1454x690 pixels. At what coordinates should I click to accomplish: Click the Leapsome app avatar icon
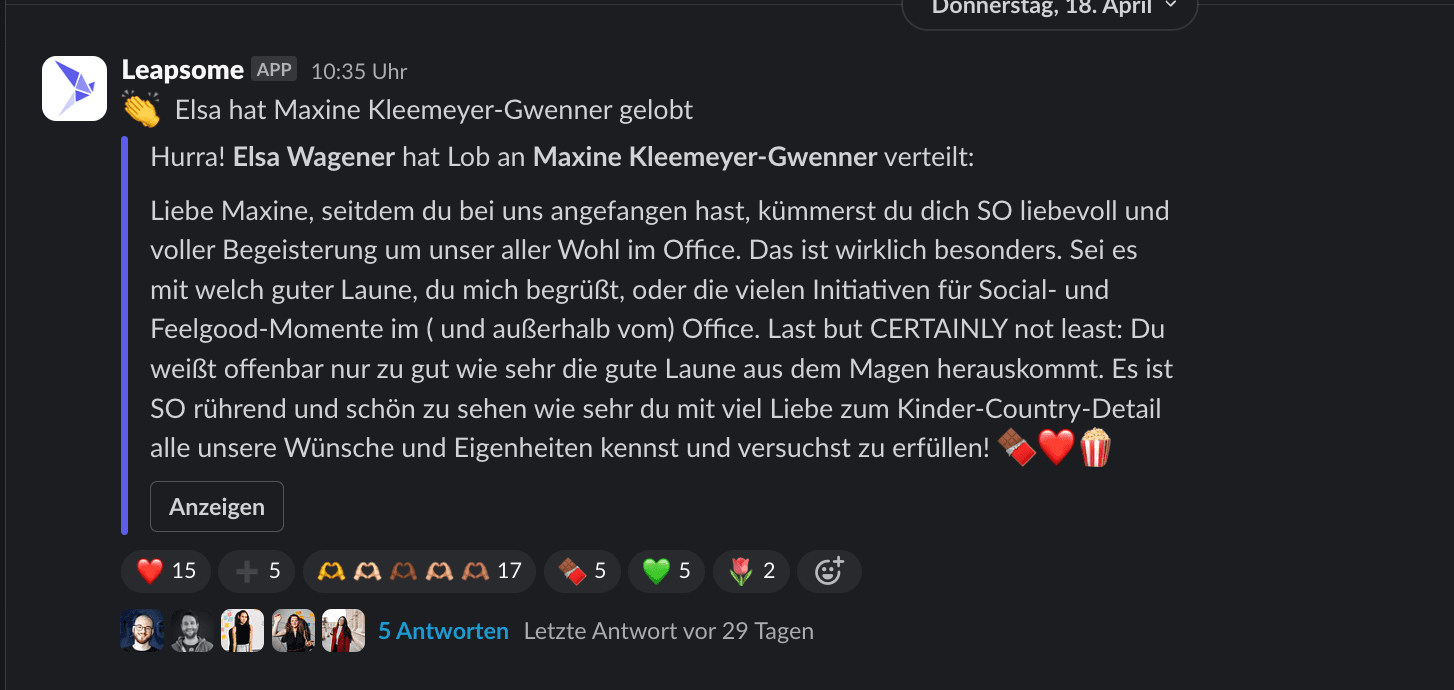point(74,88)
